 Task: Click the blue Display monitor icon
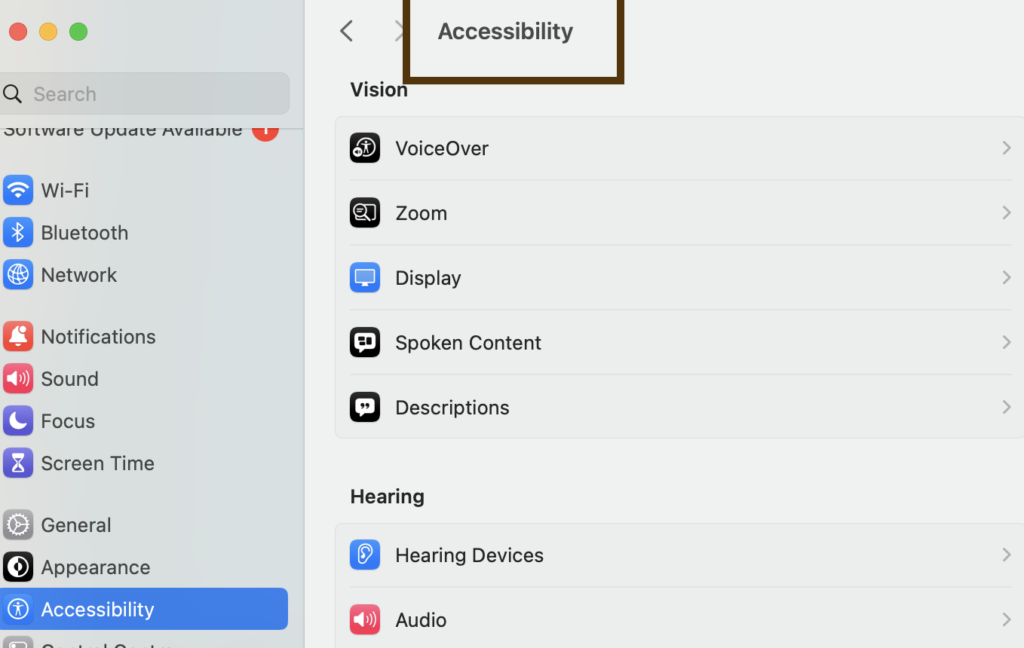tap(365, 278)
